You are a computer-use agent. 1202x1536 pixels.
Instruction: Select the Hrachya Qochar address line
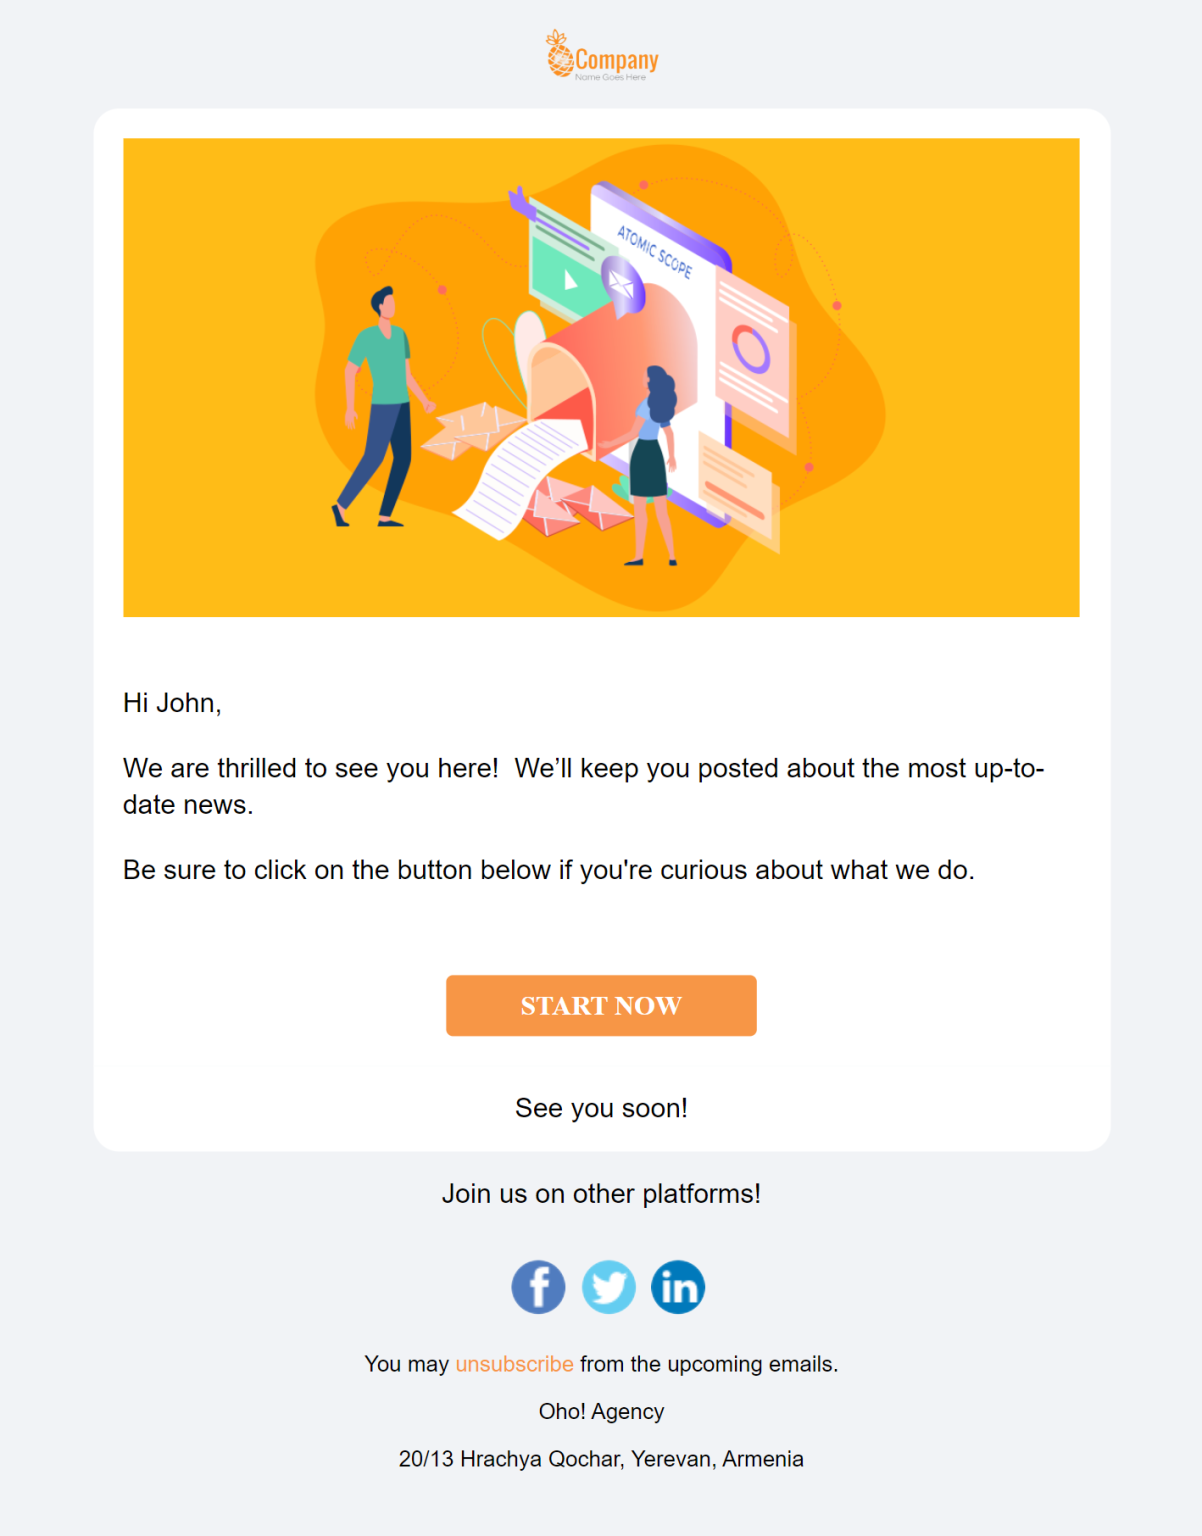(x=601, y=1459)
